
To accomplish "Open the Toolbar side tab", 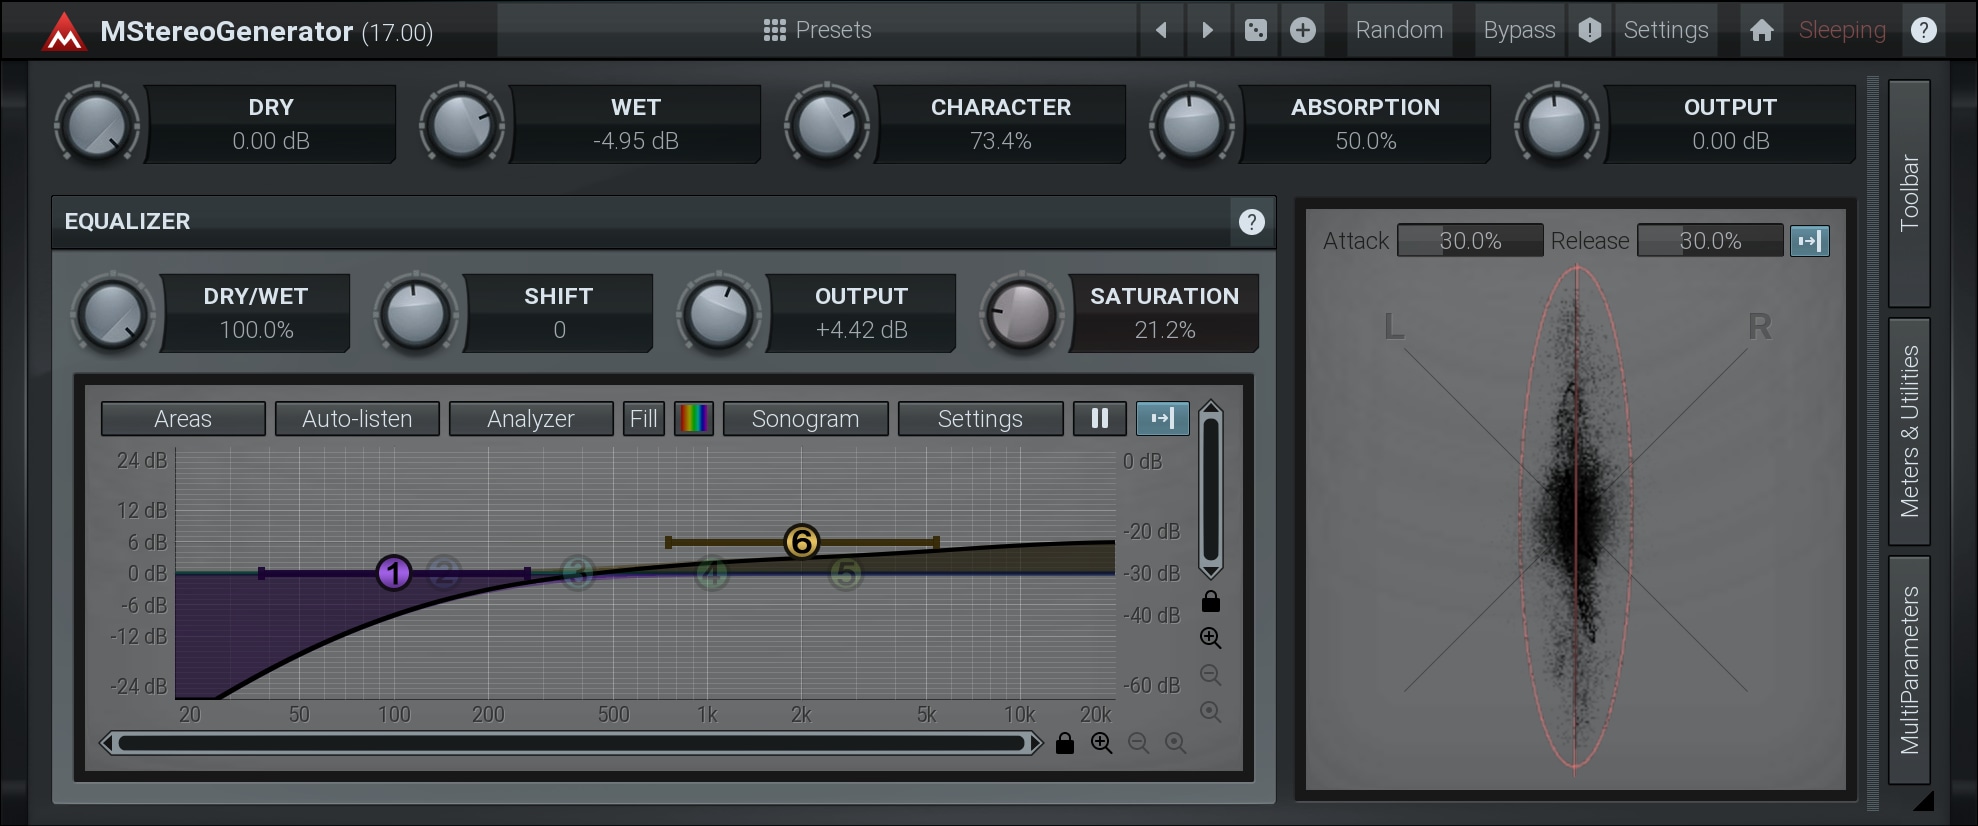I will 1909,193.
